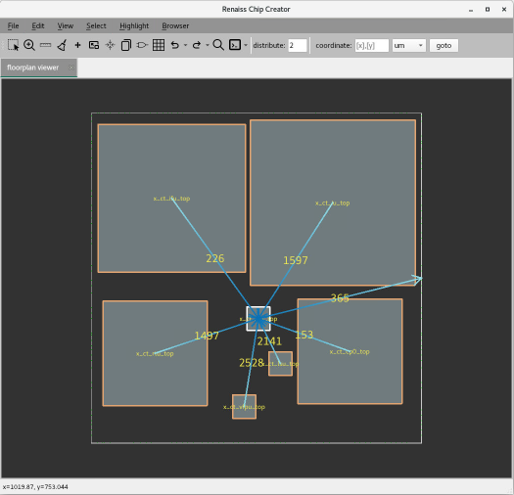Screen dimensions: 514x495
Task: Expand the redo history dropdown arrow
Action: (x=207, y=45)
